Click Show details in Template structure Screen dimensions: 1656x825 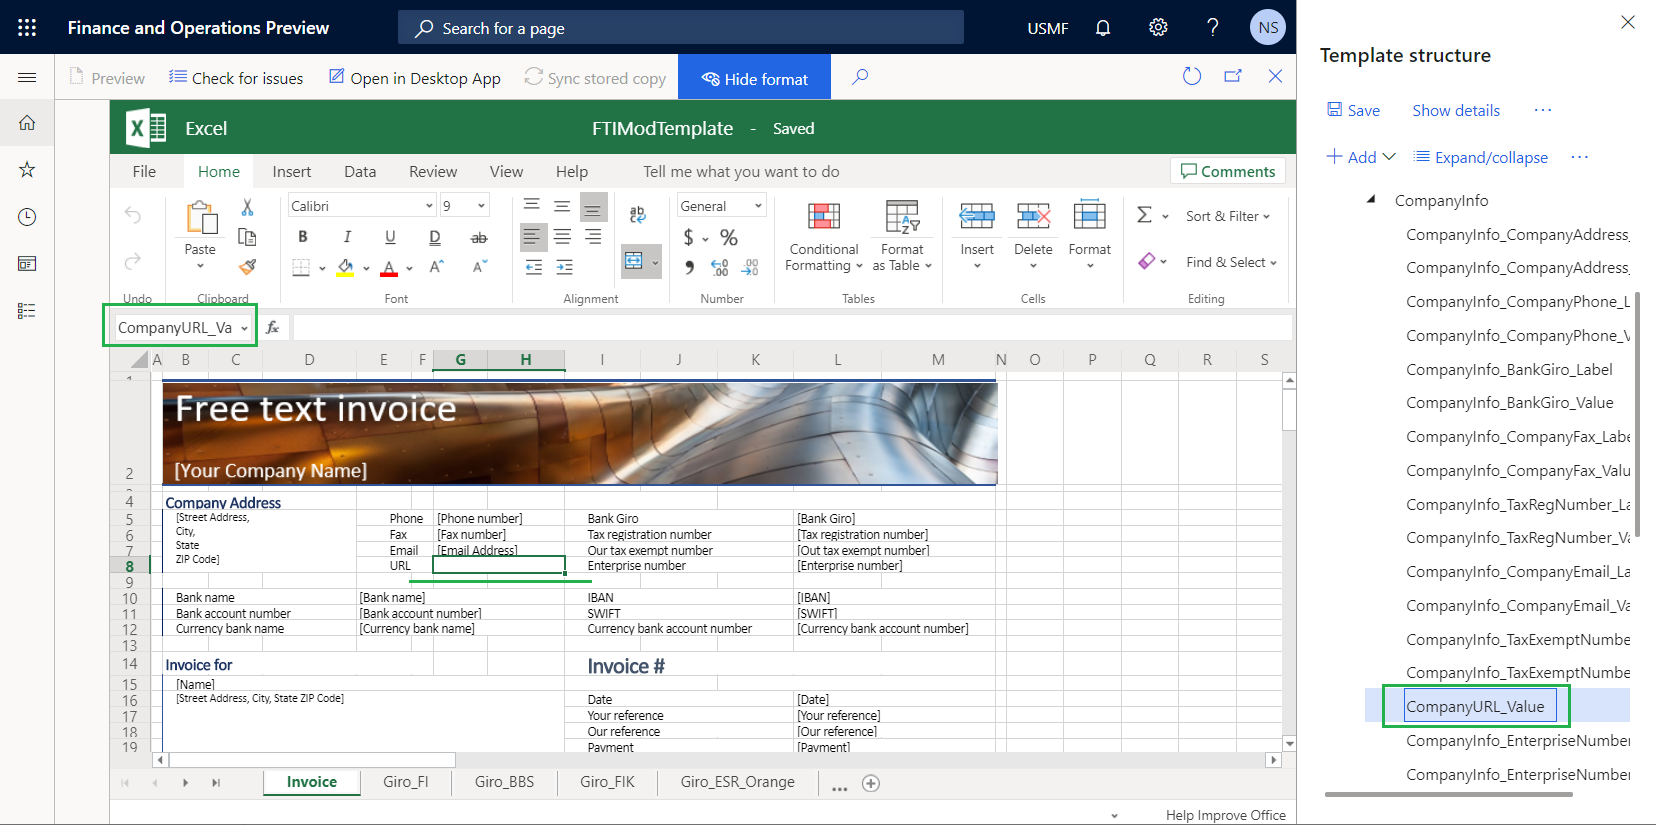1455,111
